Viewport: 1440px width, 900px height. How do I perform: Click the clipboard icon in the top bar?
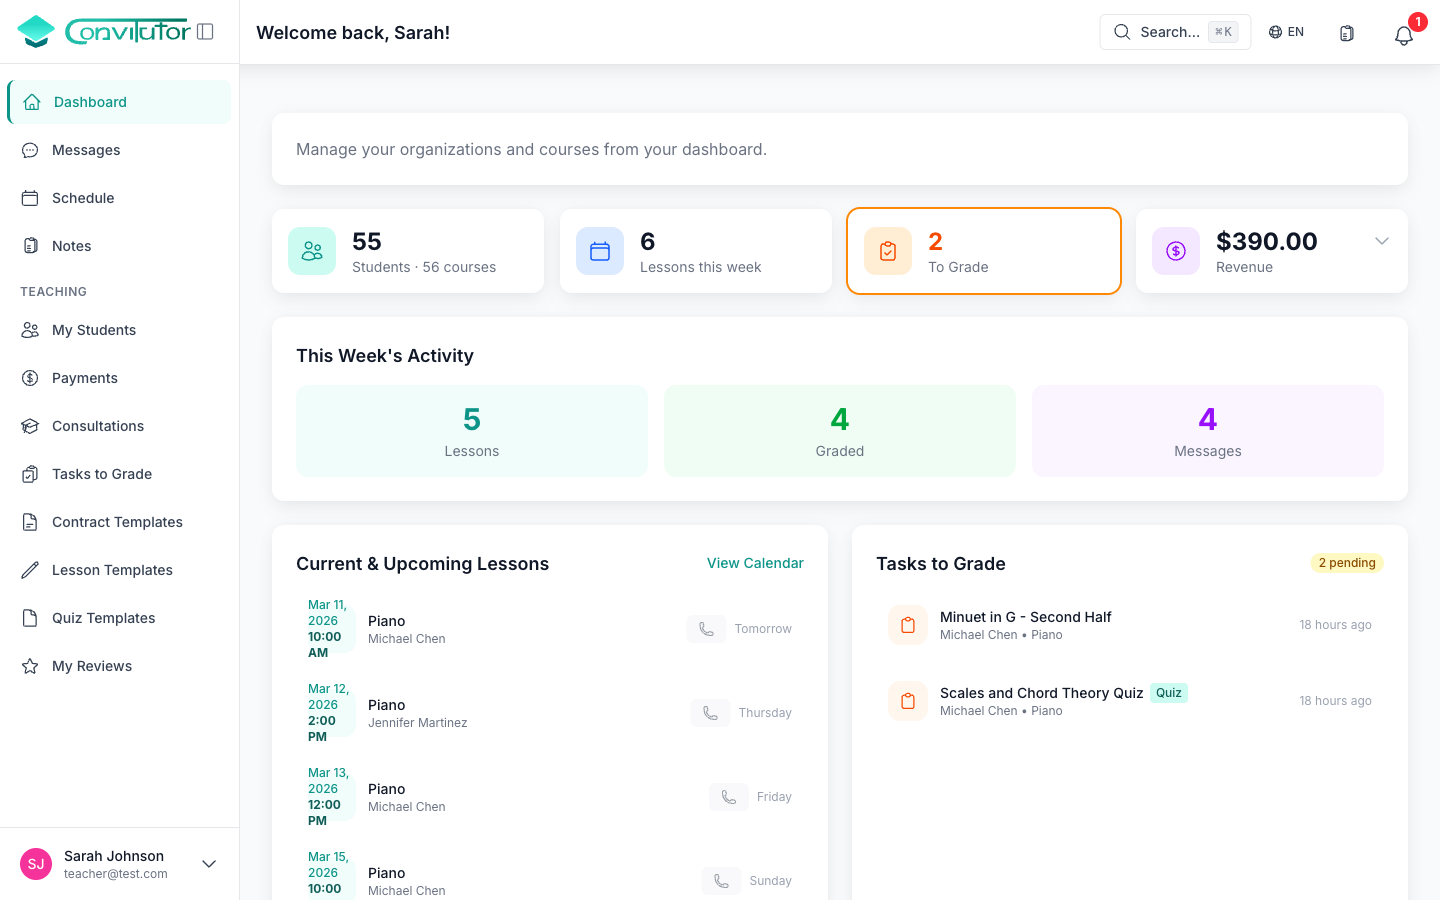click(x=1347, y=32)
